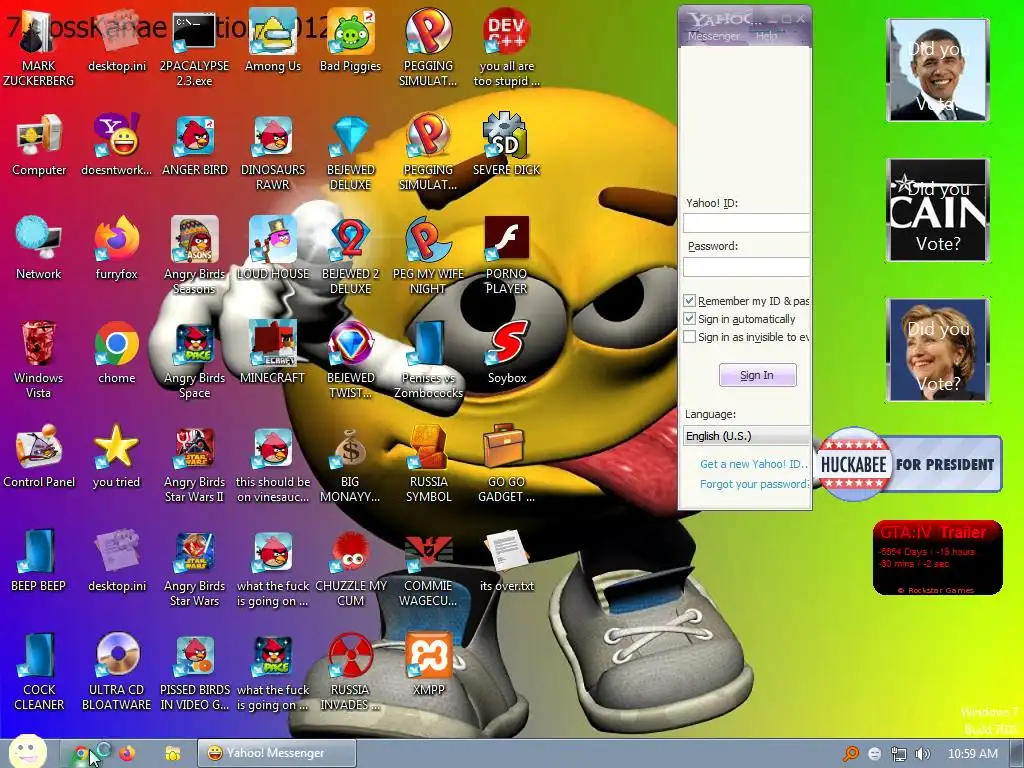Screen dimensions: 1024x768
Task: Uncheck 'Sign in automatically'
Action: coord(689,319)
